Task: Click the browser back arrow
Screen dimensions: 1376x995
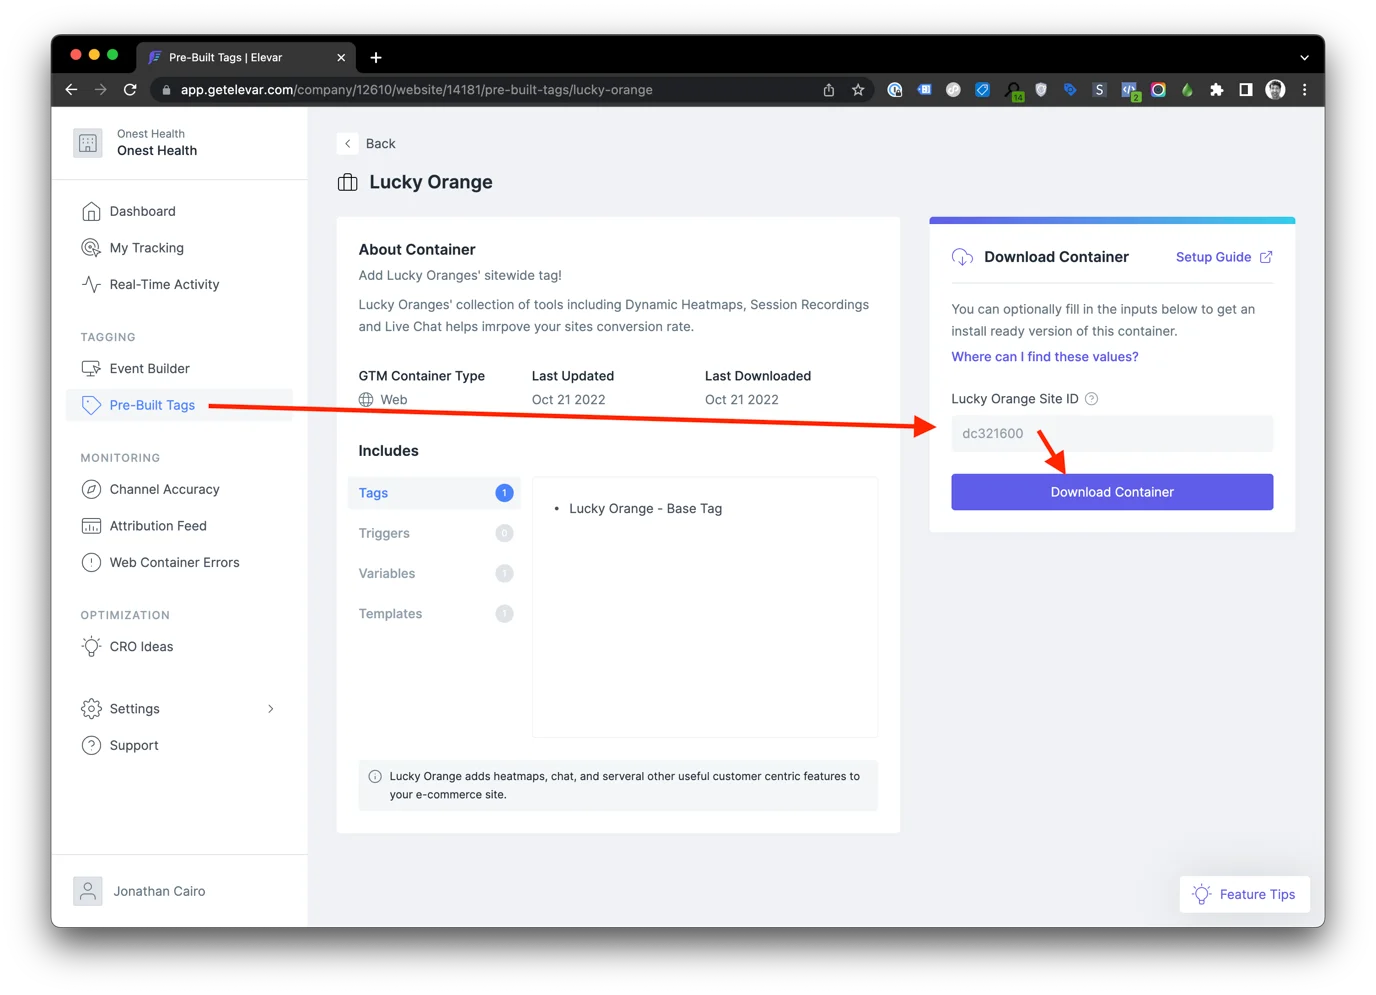Action: pos(71,90)
